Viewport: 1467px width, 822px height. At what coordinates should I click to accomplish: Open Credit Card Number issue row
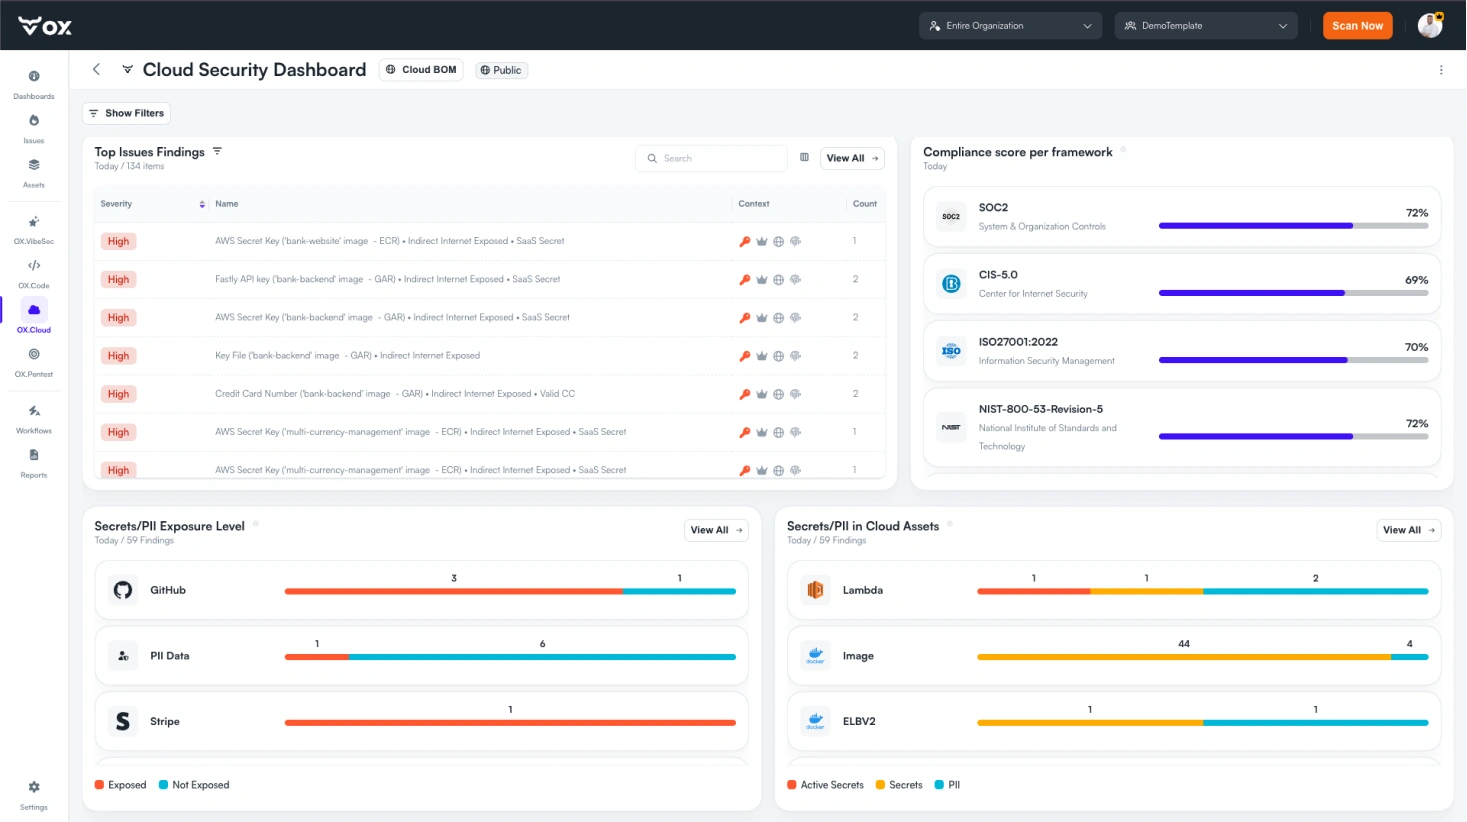[490, 394]
